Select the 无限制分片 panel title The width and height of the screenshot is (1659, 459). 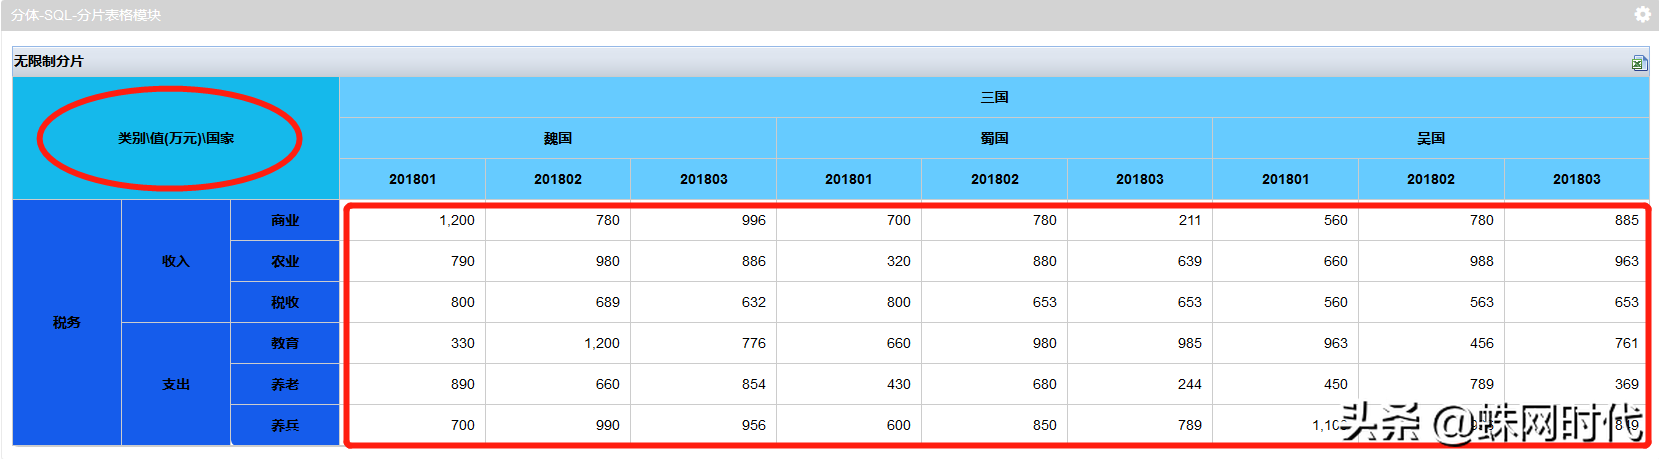tap(49, 61)
